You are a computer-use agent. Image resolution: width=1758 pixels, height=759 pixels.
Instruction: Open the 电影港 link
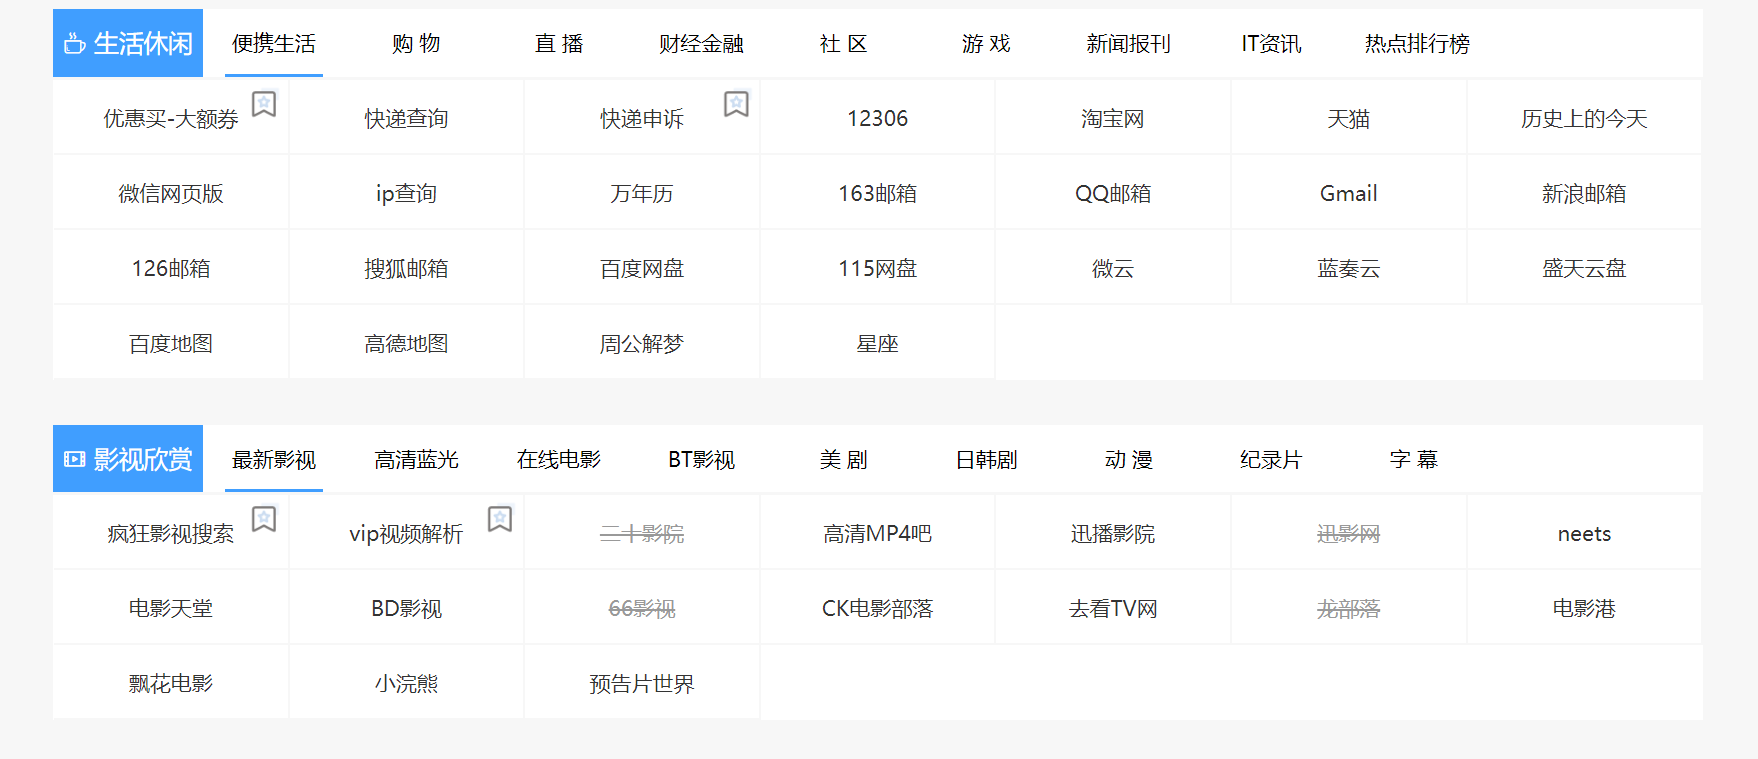(1584, 609)
